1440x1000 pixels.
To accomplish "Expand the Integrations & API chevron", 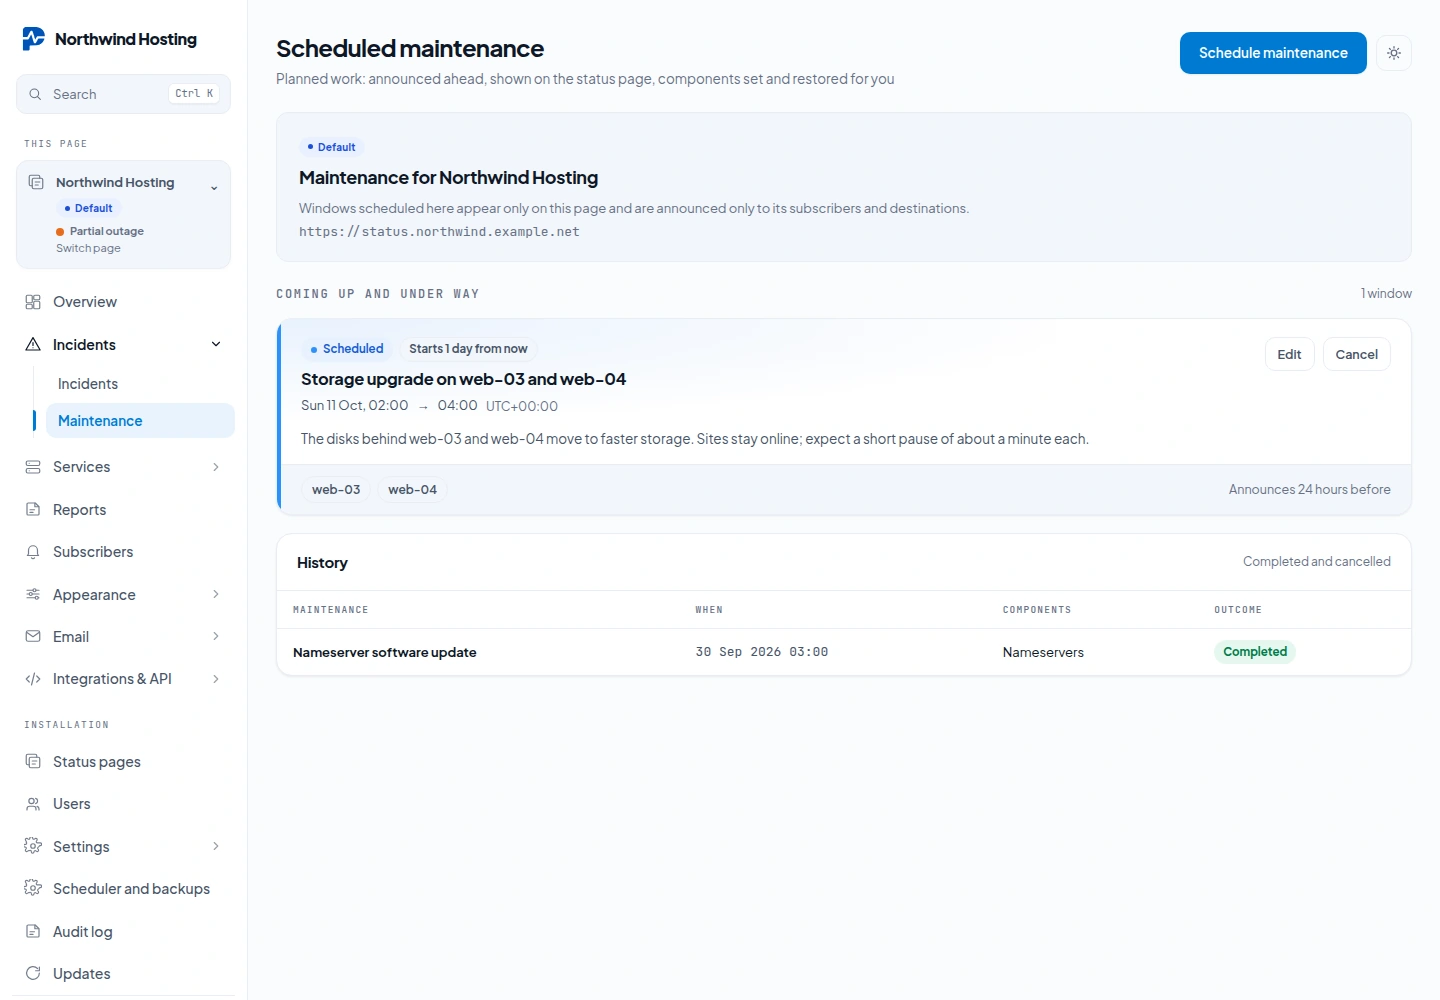I will point(216,679).
